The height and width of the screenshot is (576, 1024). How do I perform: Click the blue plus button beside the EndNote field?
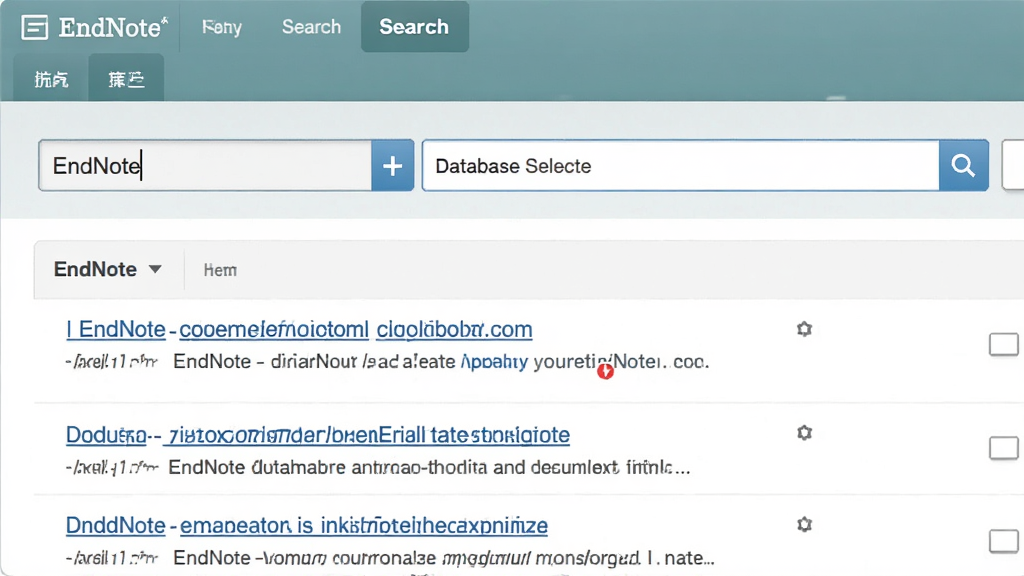pyautogui.click(x=392, y=166)
